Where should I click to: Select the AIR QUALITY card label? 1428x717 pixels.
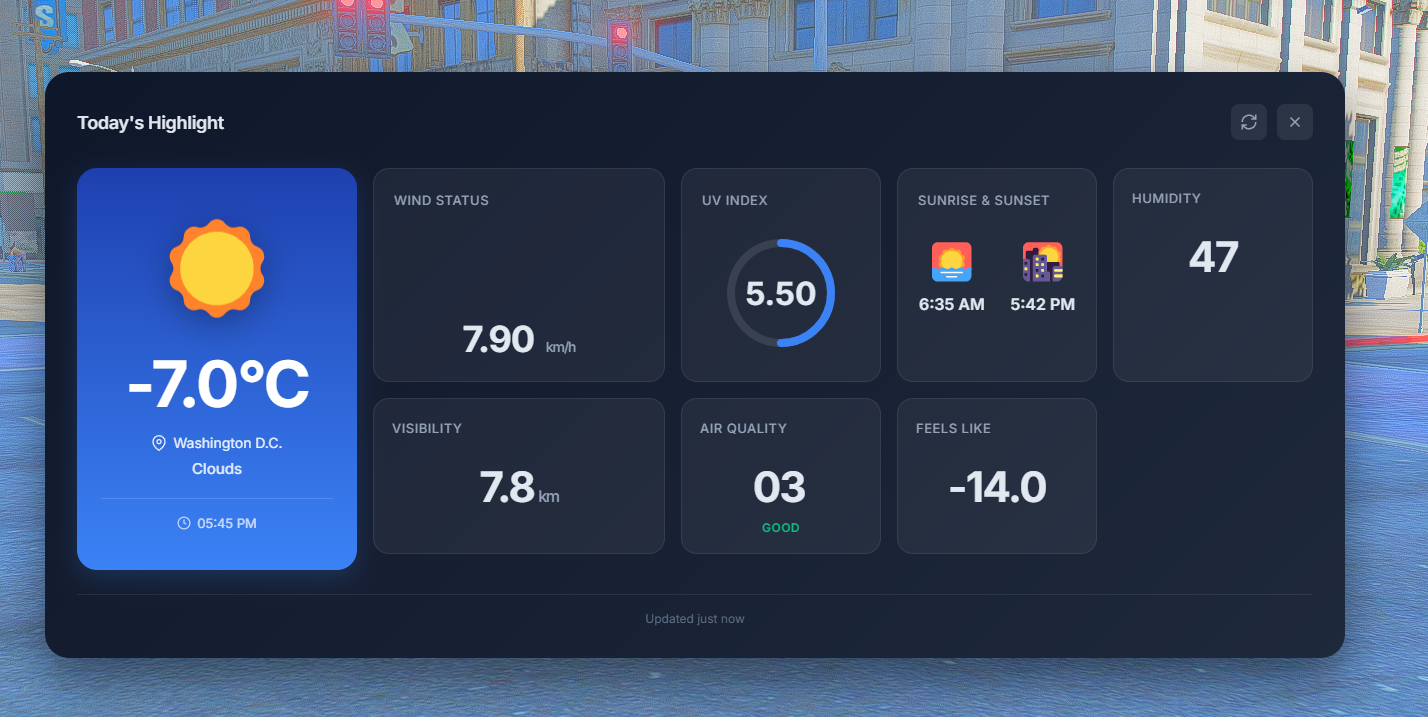click(743, 428)
